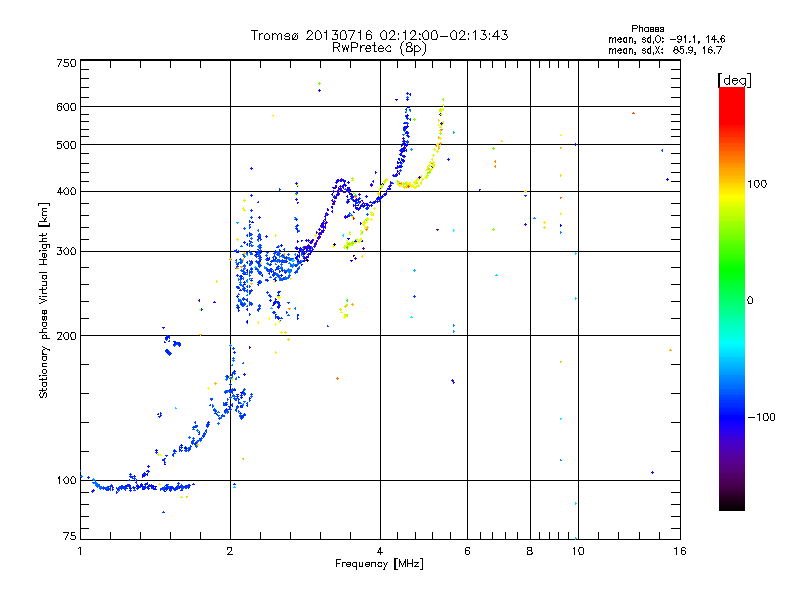
Task: Click the y-axis tick '500'
Action: [66, 145]
